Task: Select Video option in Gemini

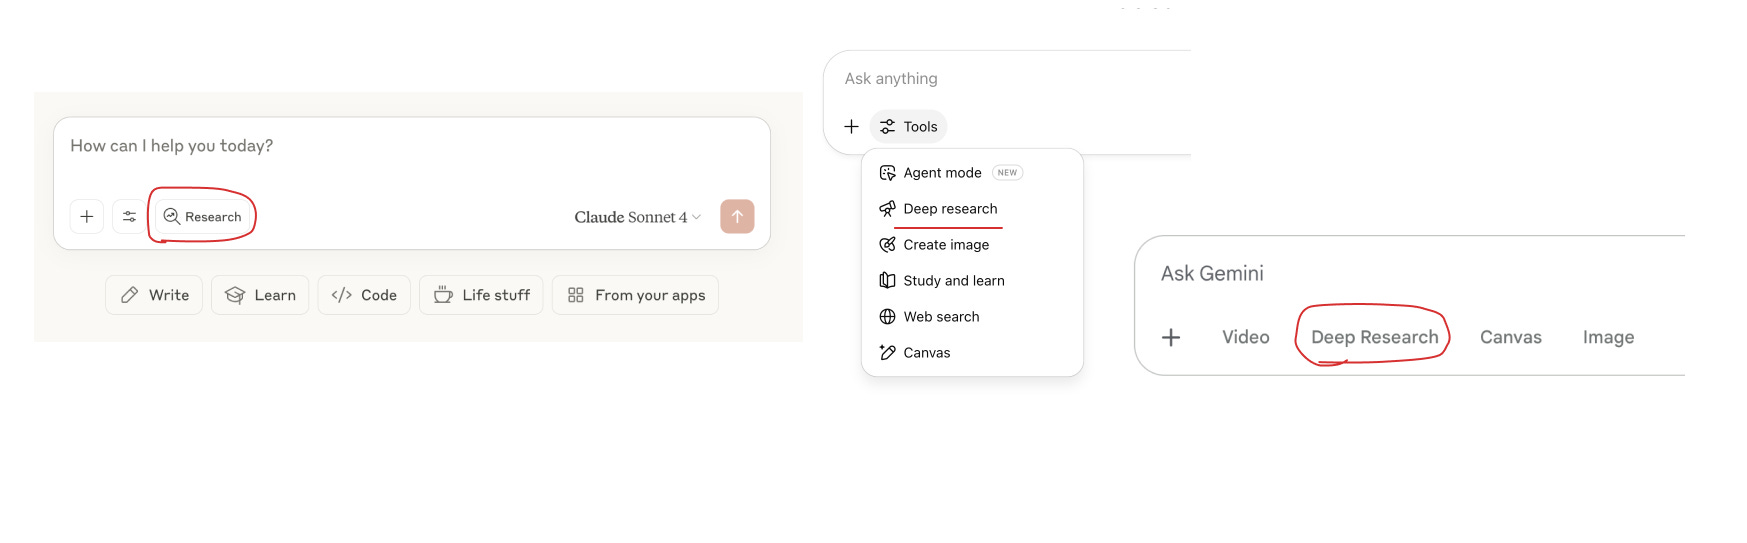Action: tap(1246, 338)
